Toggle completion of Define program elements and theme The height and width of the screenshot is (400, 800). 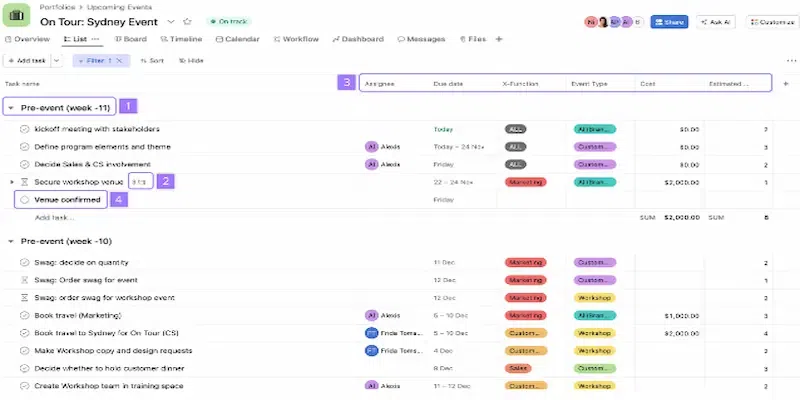point(24,147)
